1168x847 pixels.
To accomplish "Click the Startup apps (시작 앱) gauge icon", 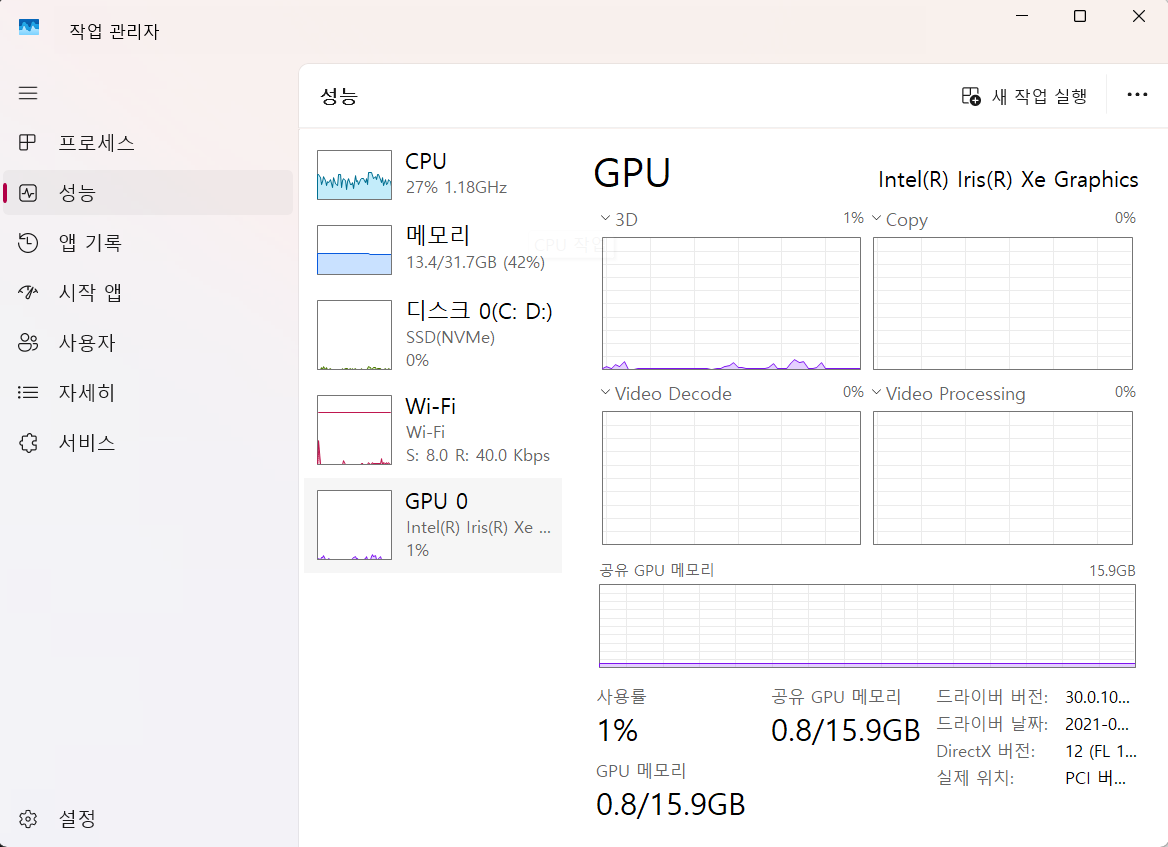I will [x=28, y=293].
